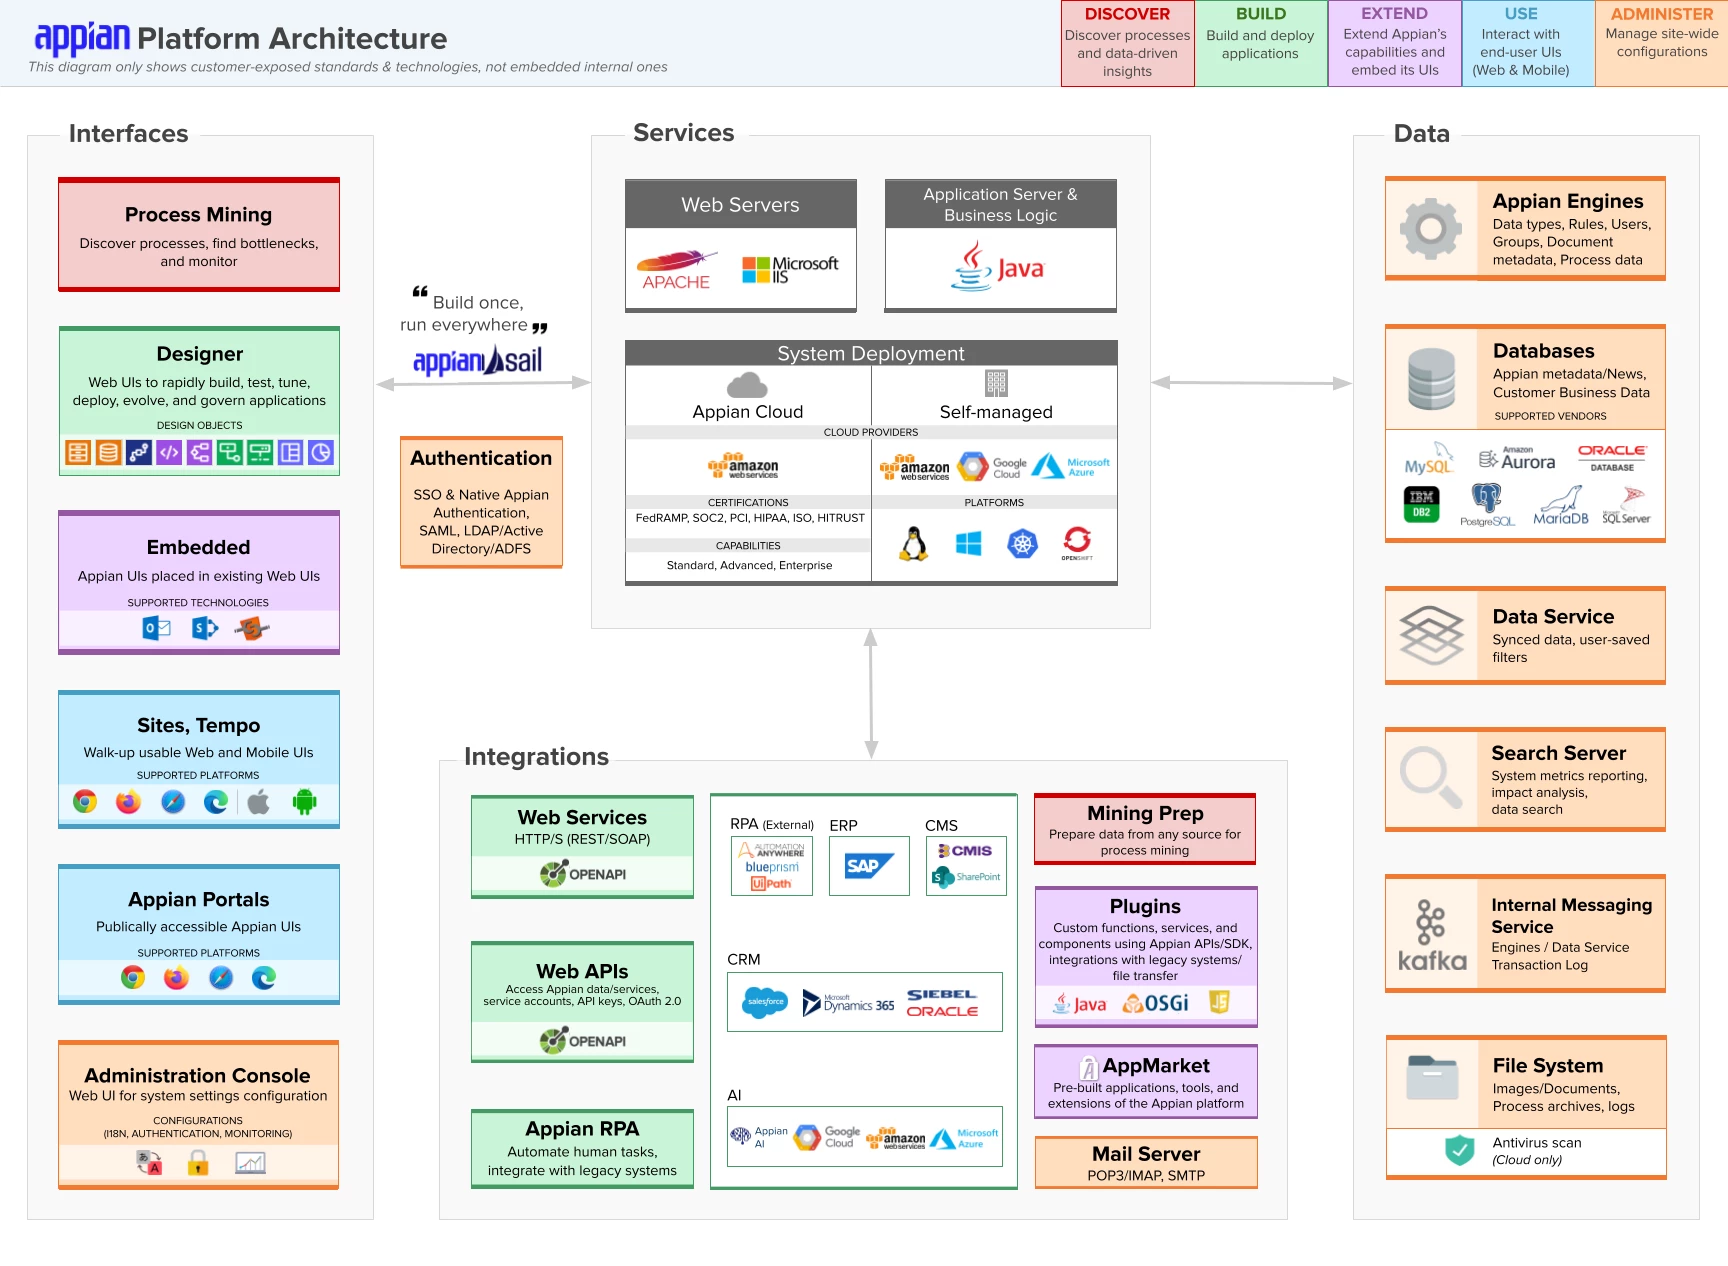Click the monitoring chart icon in Administration Console

click(250, 1162)
